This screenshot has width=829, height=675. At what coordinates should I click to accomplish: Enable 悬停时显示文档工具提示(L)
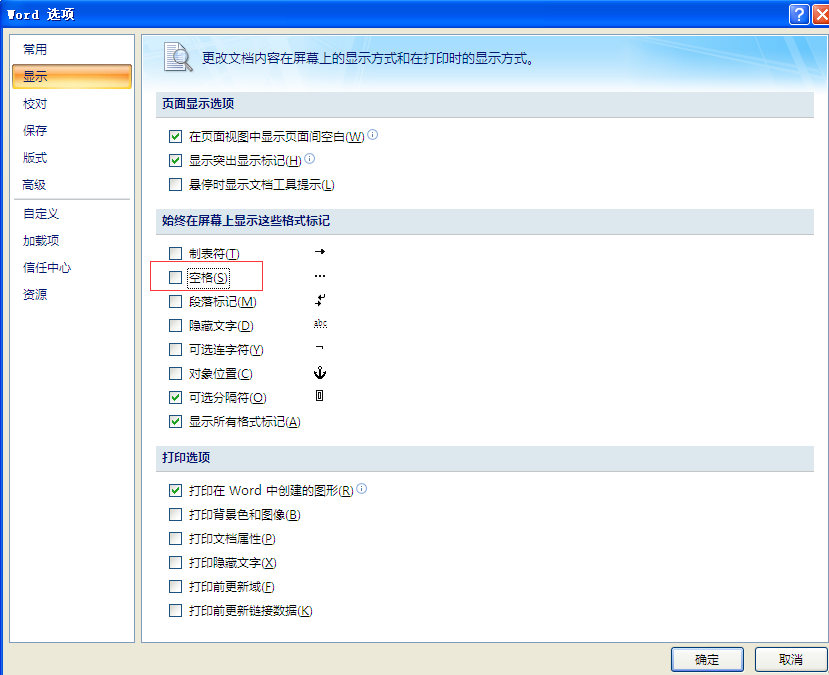click(x=176, y=184)
